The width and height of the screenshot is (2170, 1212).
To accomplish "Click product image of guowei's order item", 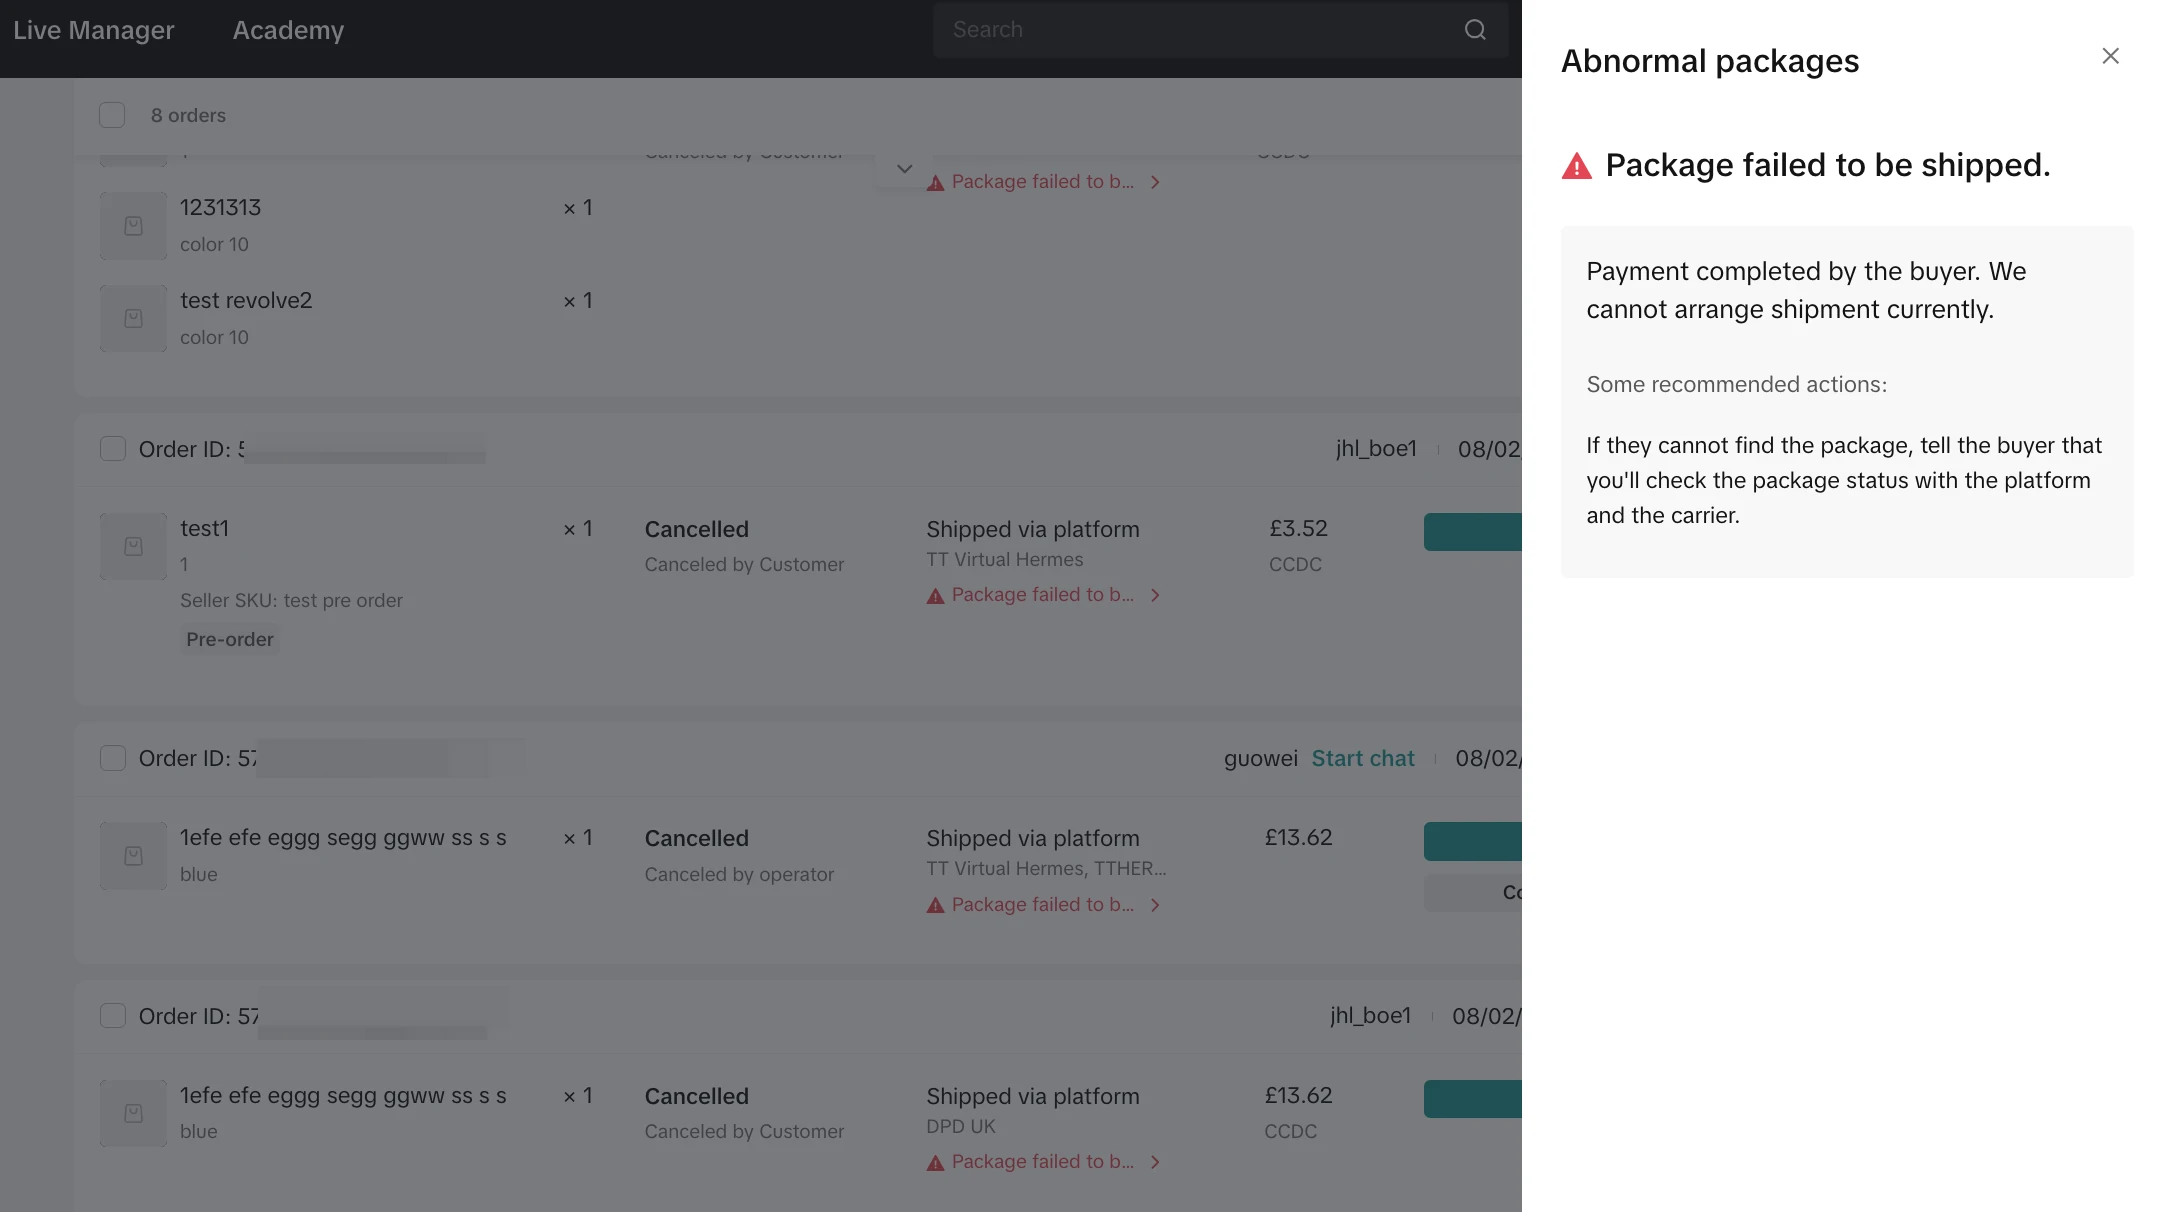I will click(133, 856).
